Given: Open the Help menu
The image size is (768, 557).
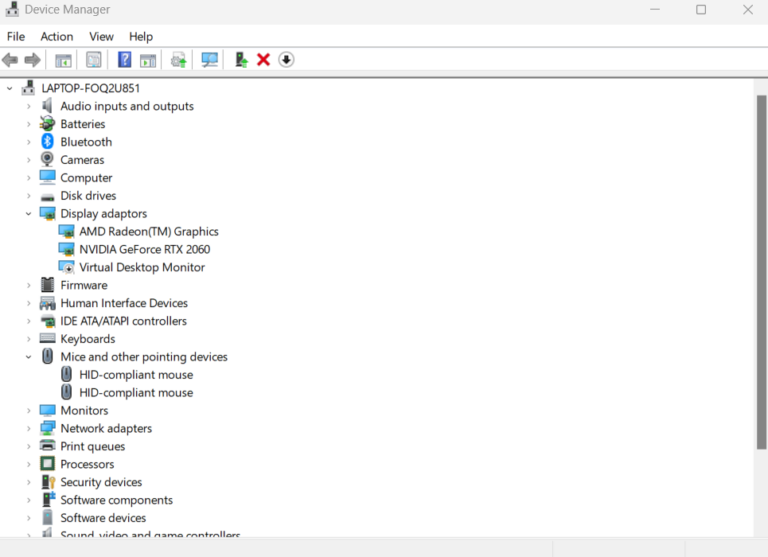Looking at the screenshot, I should (141, 37).
